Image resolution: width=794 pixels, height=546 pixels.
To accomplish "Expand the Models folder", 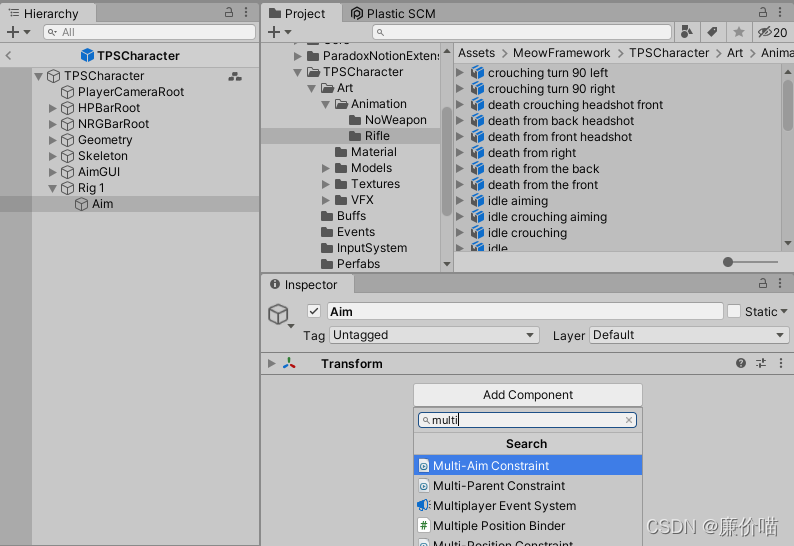I will [x=326, y=168].
